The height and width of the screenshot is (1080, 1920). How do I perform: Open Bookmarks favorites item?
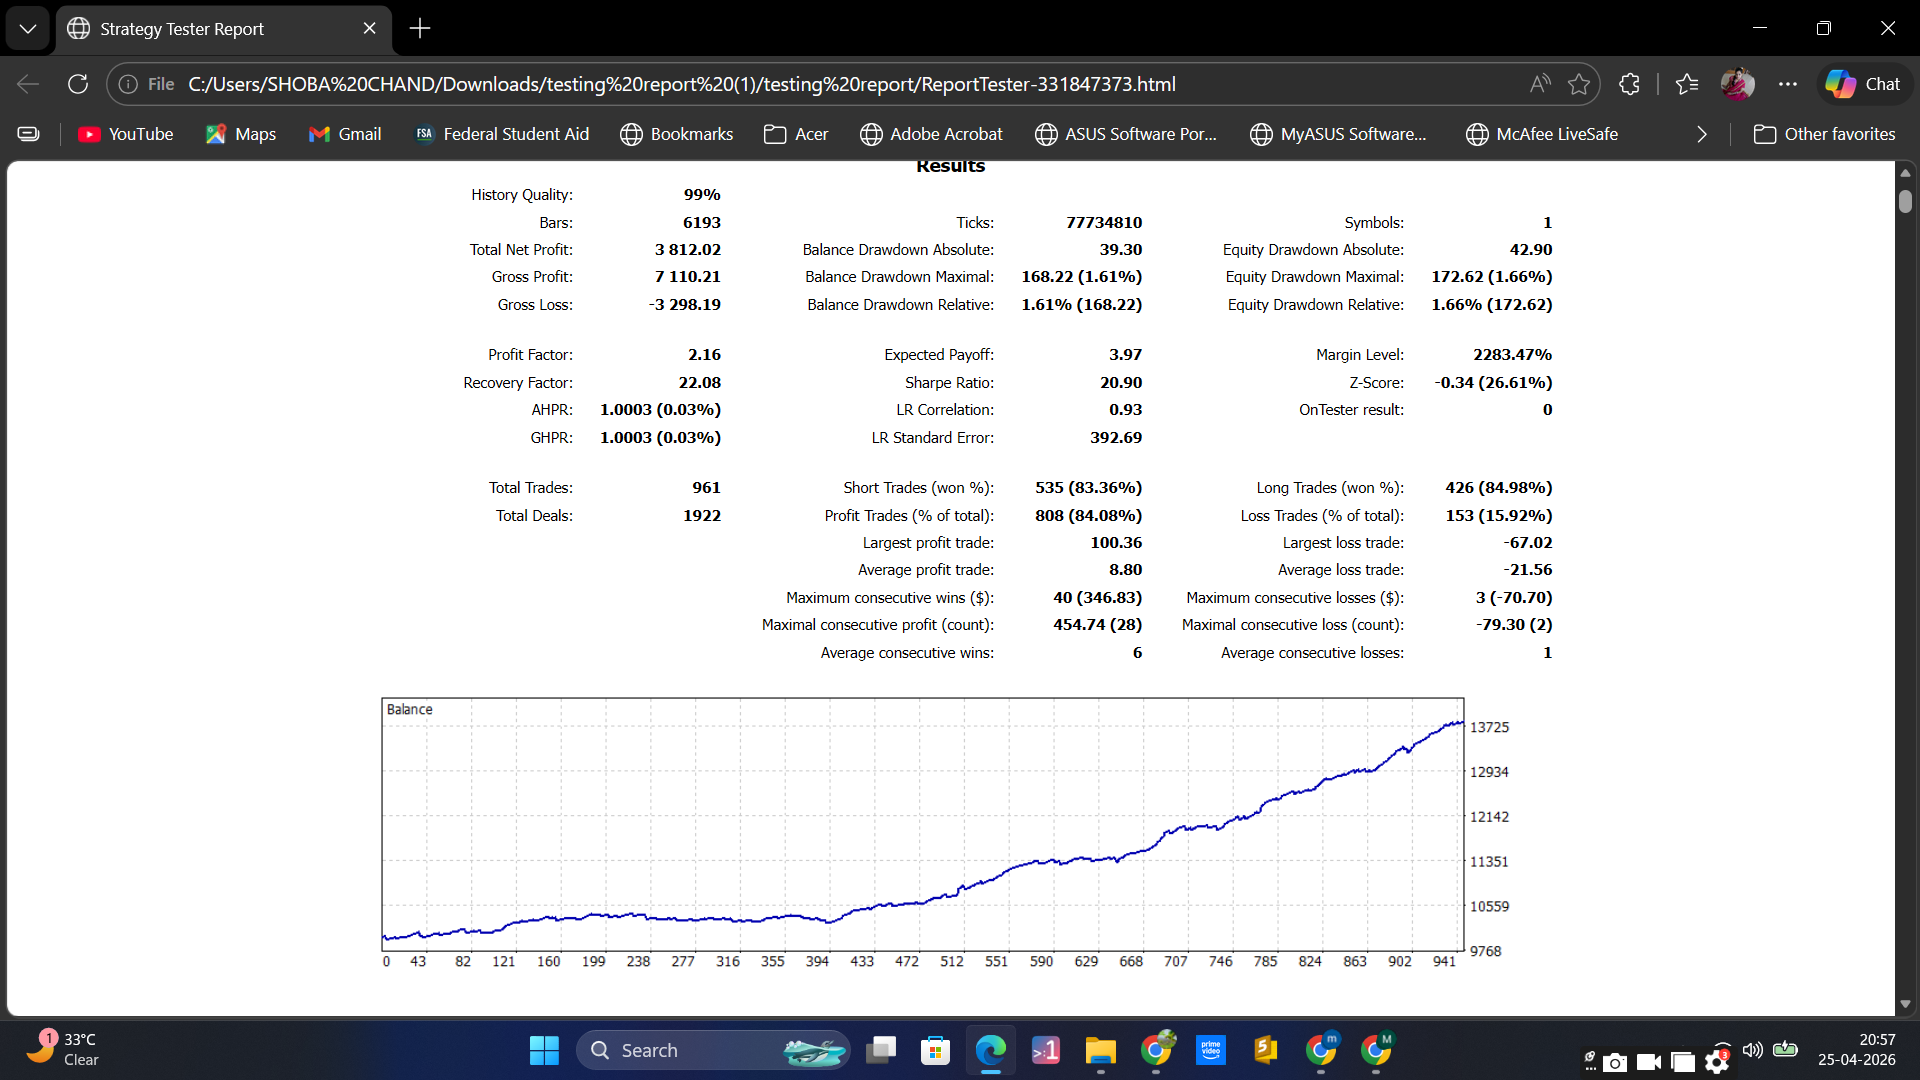(x=677, y=134)
